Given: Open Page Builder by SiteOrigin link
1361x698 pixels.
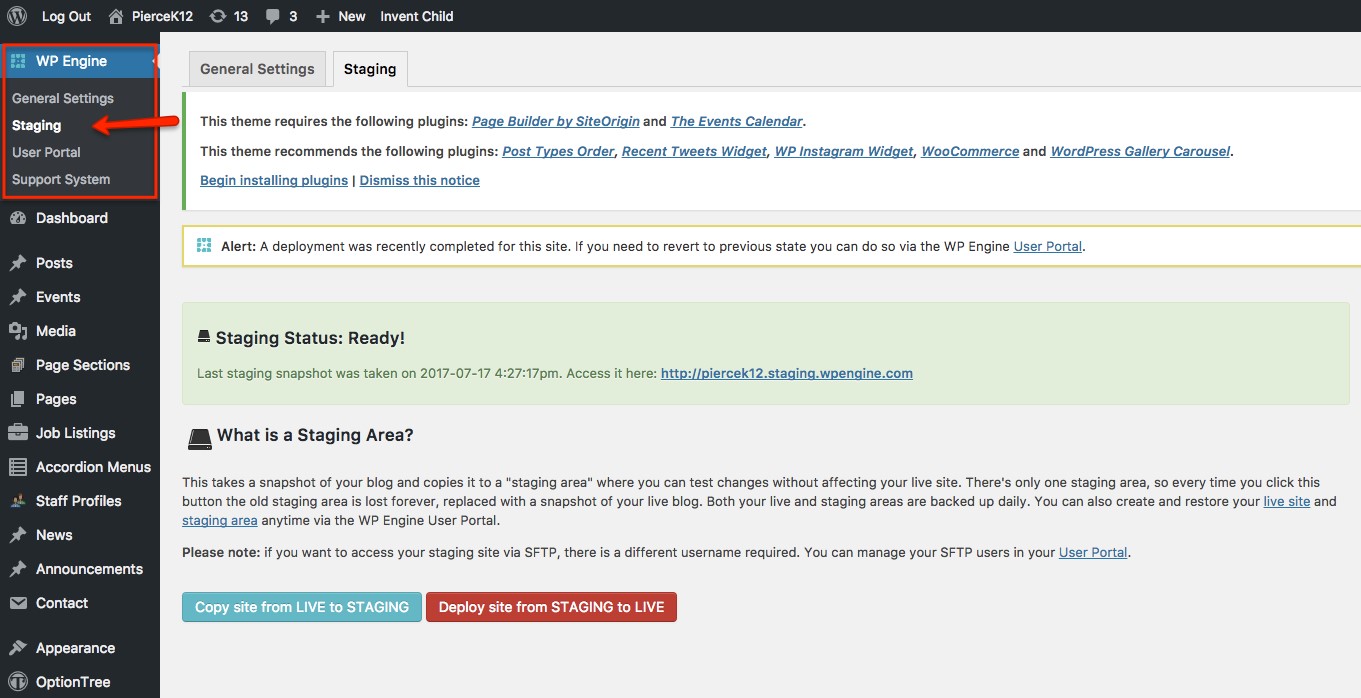Looking at the screenshot, I should pos(556,121).
